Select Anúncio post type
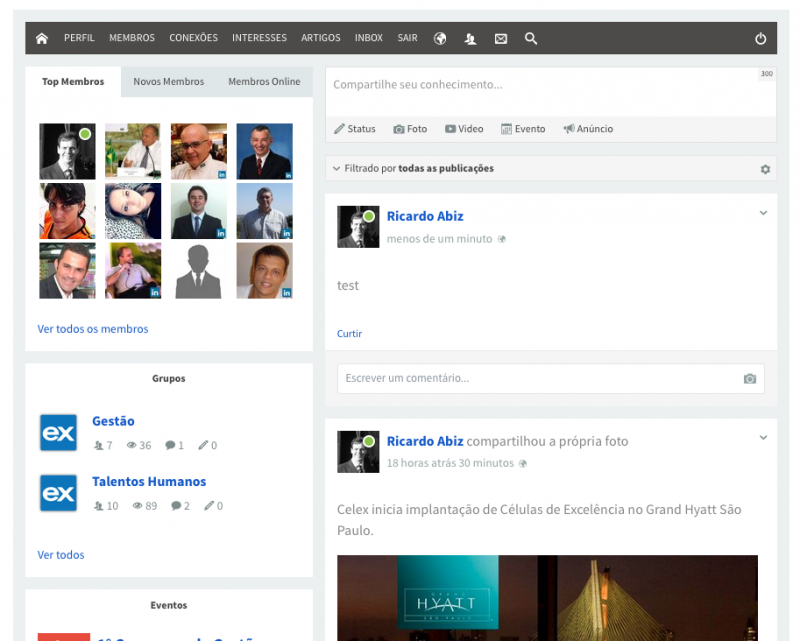The height and width of the screenshot is (641, 800). [588, 129]
